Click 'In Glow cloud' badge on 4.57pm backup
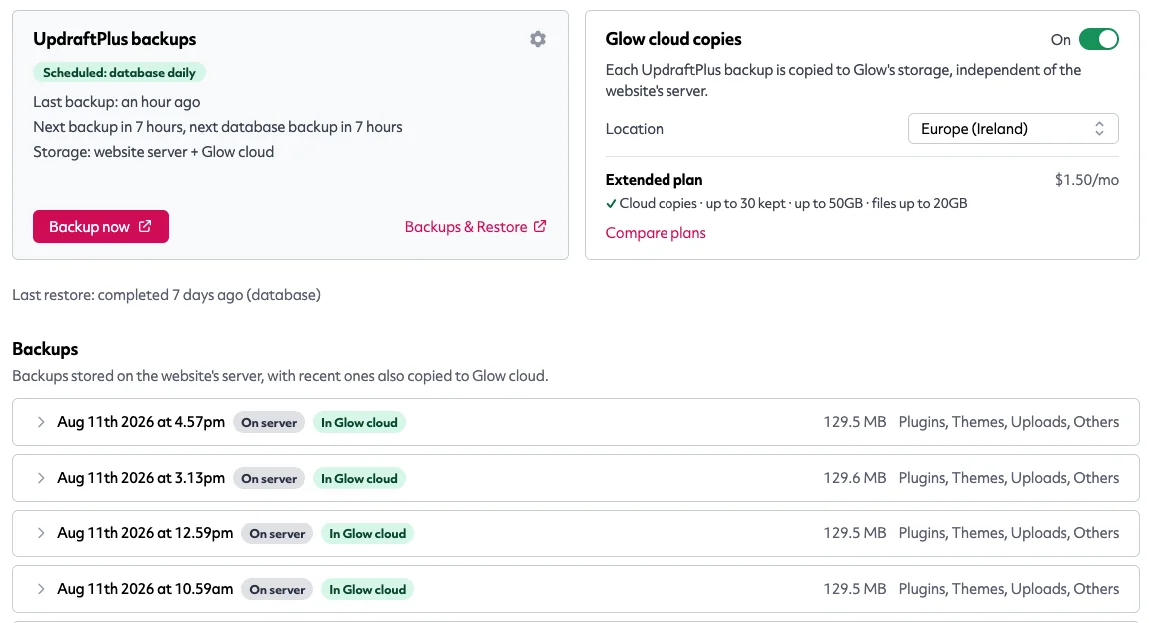Screen dimensions: 1149x623 [359, 422]
